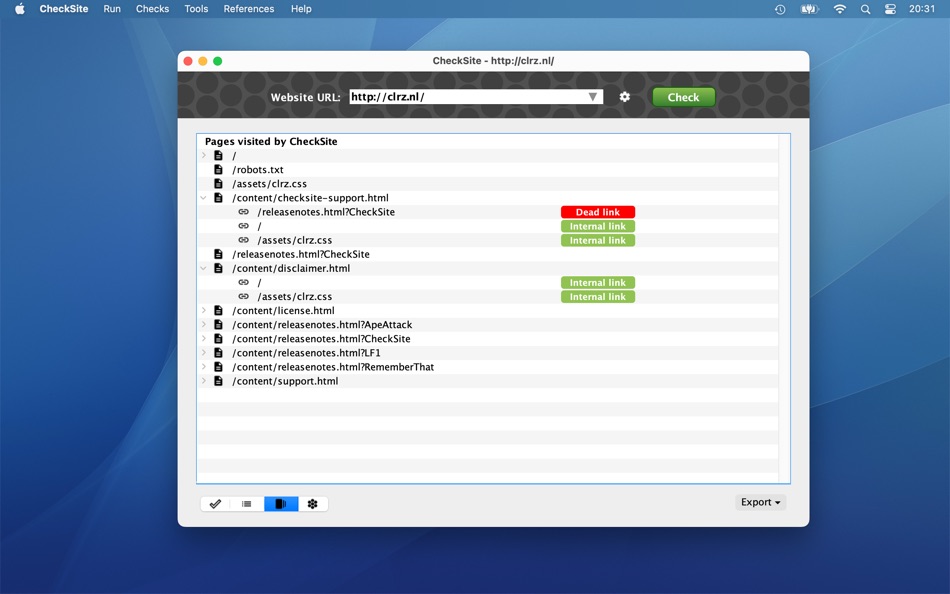Click the page icon for /content/checksite-support.html
Image resolution: width=950 pixels, height=594 pixels.
[218, 198]
